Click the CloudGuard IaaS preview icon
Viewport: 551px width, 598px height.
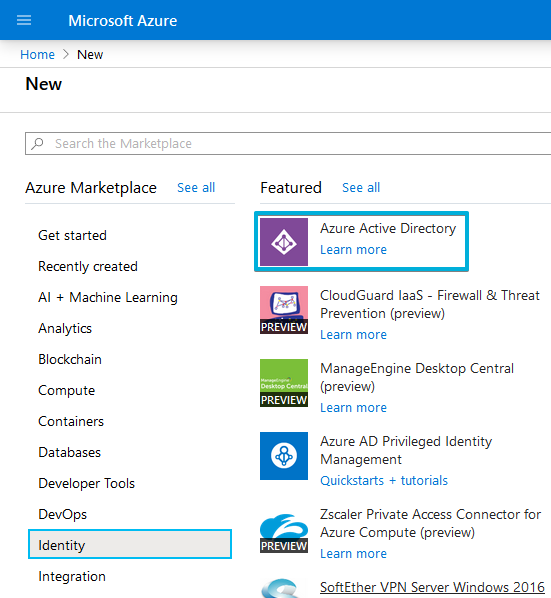pos(284,310)
